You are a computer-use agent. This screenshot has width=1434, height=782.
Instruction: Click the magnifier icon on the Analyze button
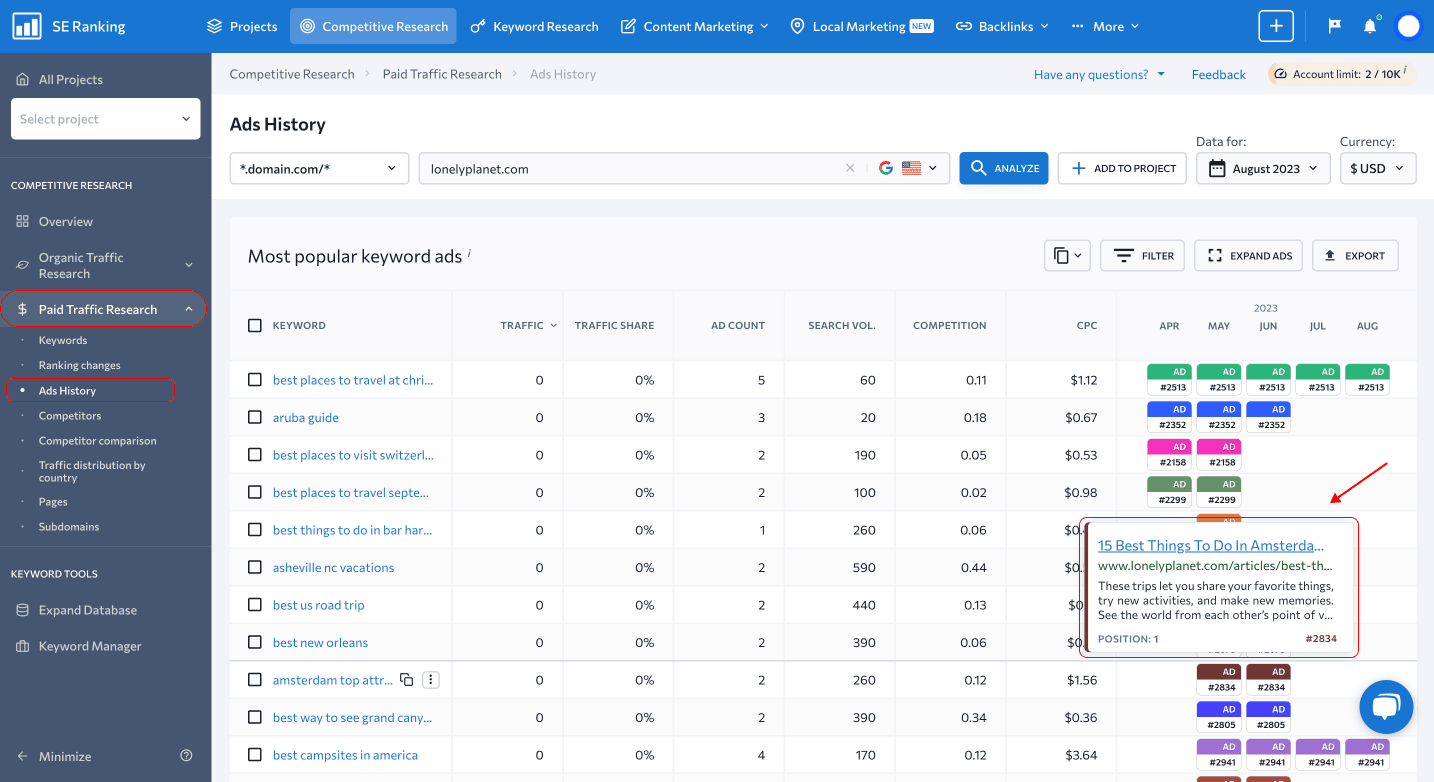pyautogui.click(x=978, y=168)
